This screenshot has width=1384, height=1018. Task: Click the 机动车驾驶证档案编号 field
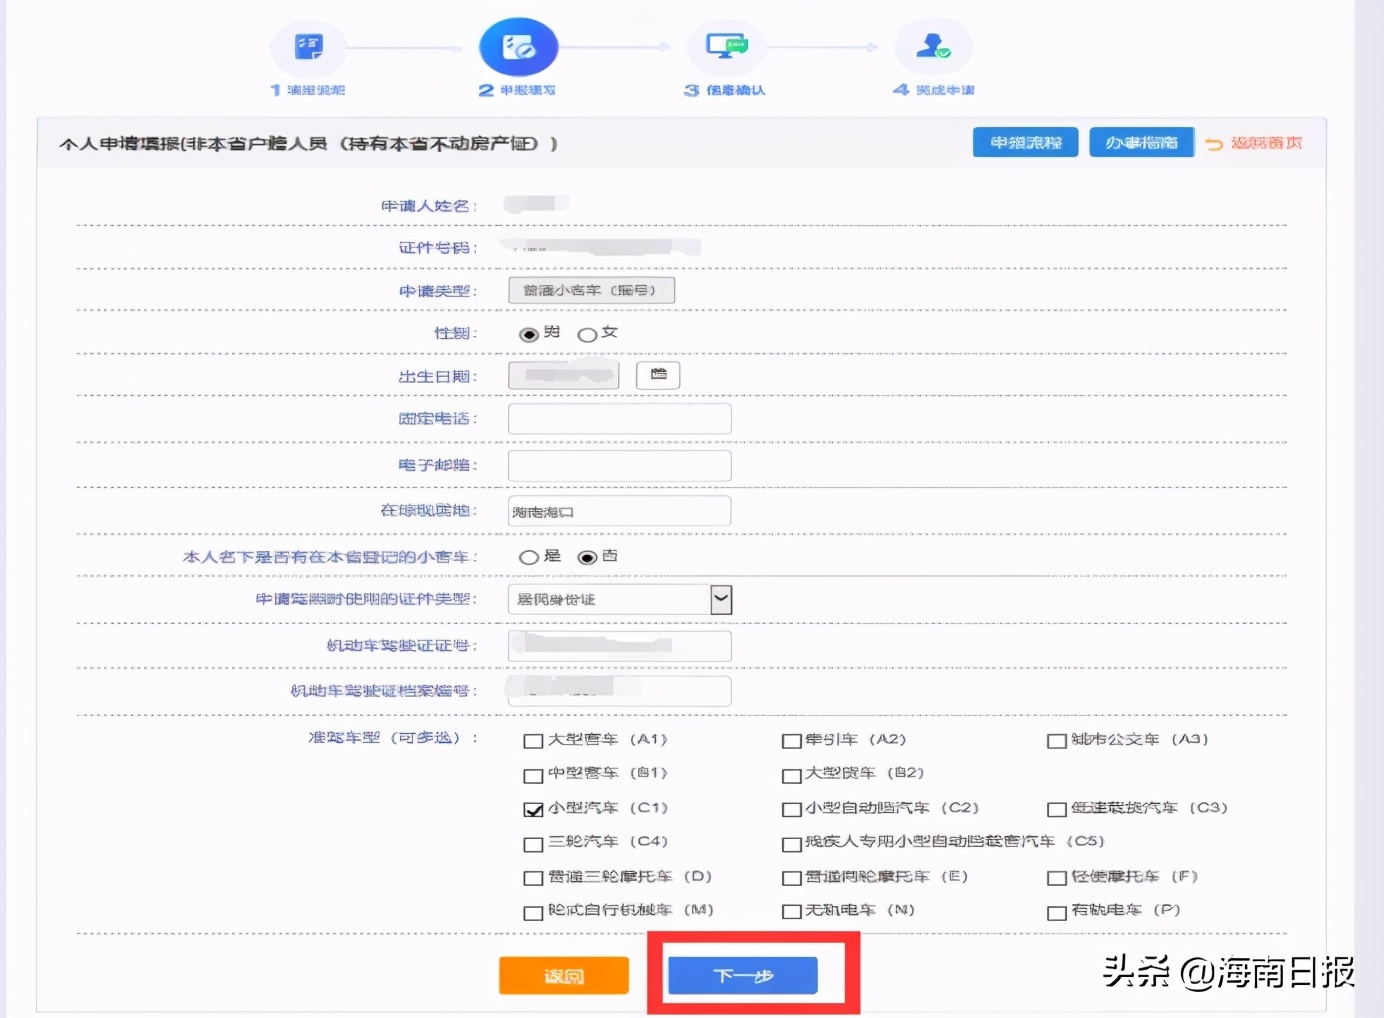620,691
